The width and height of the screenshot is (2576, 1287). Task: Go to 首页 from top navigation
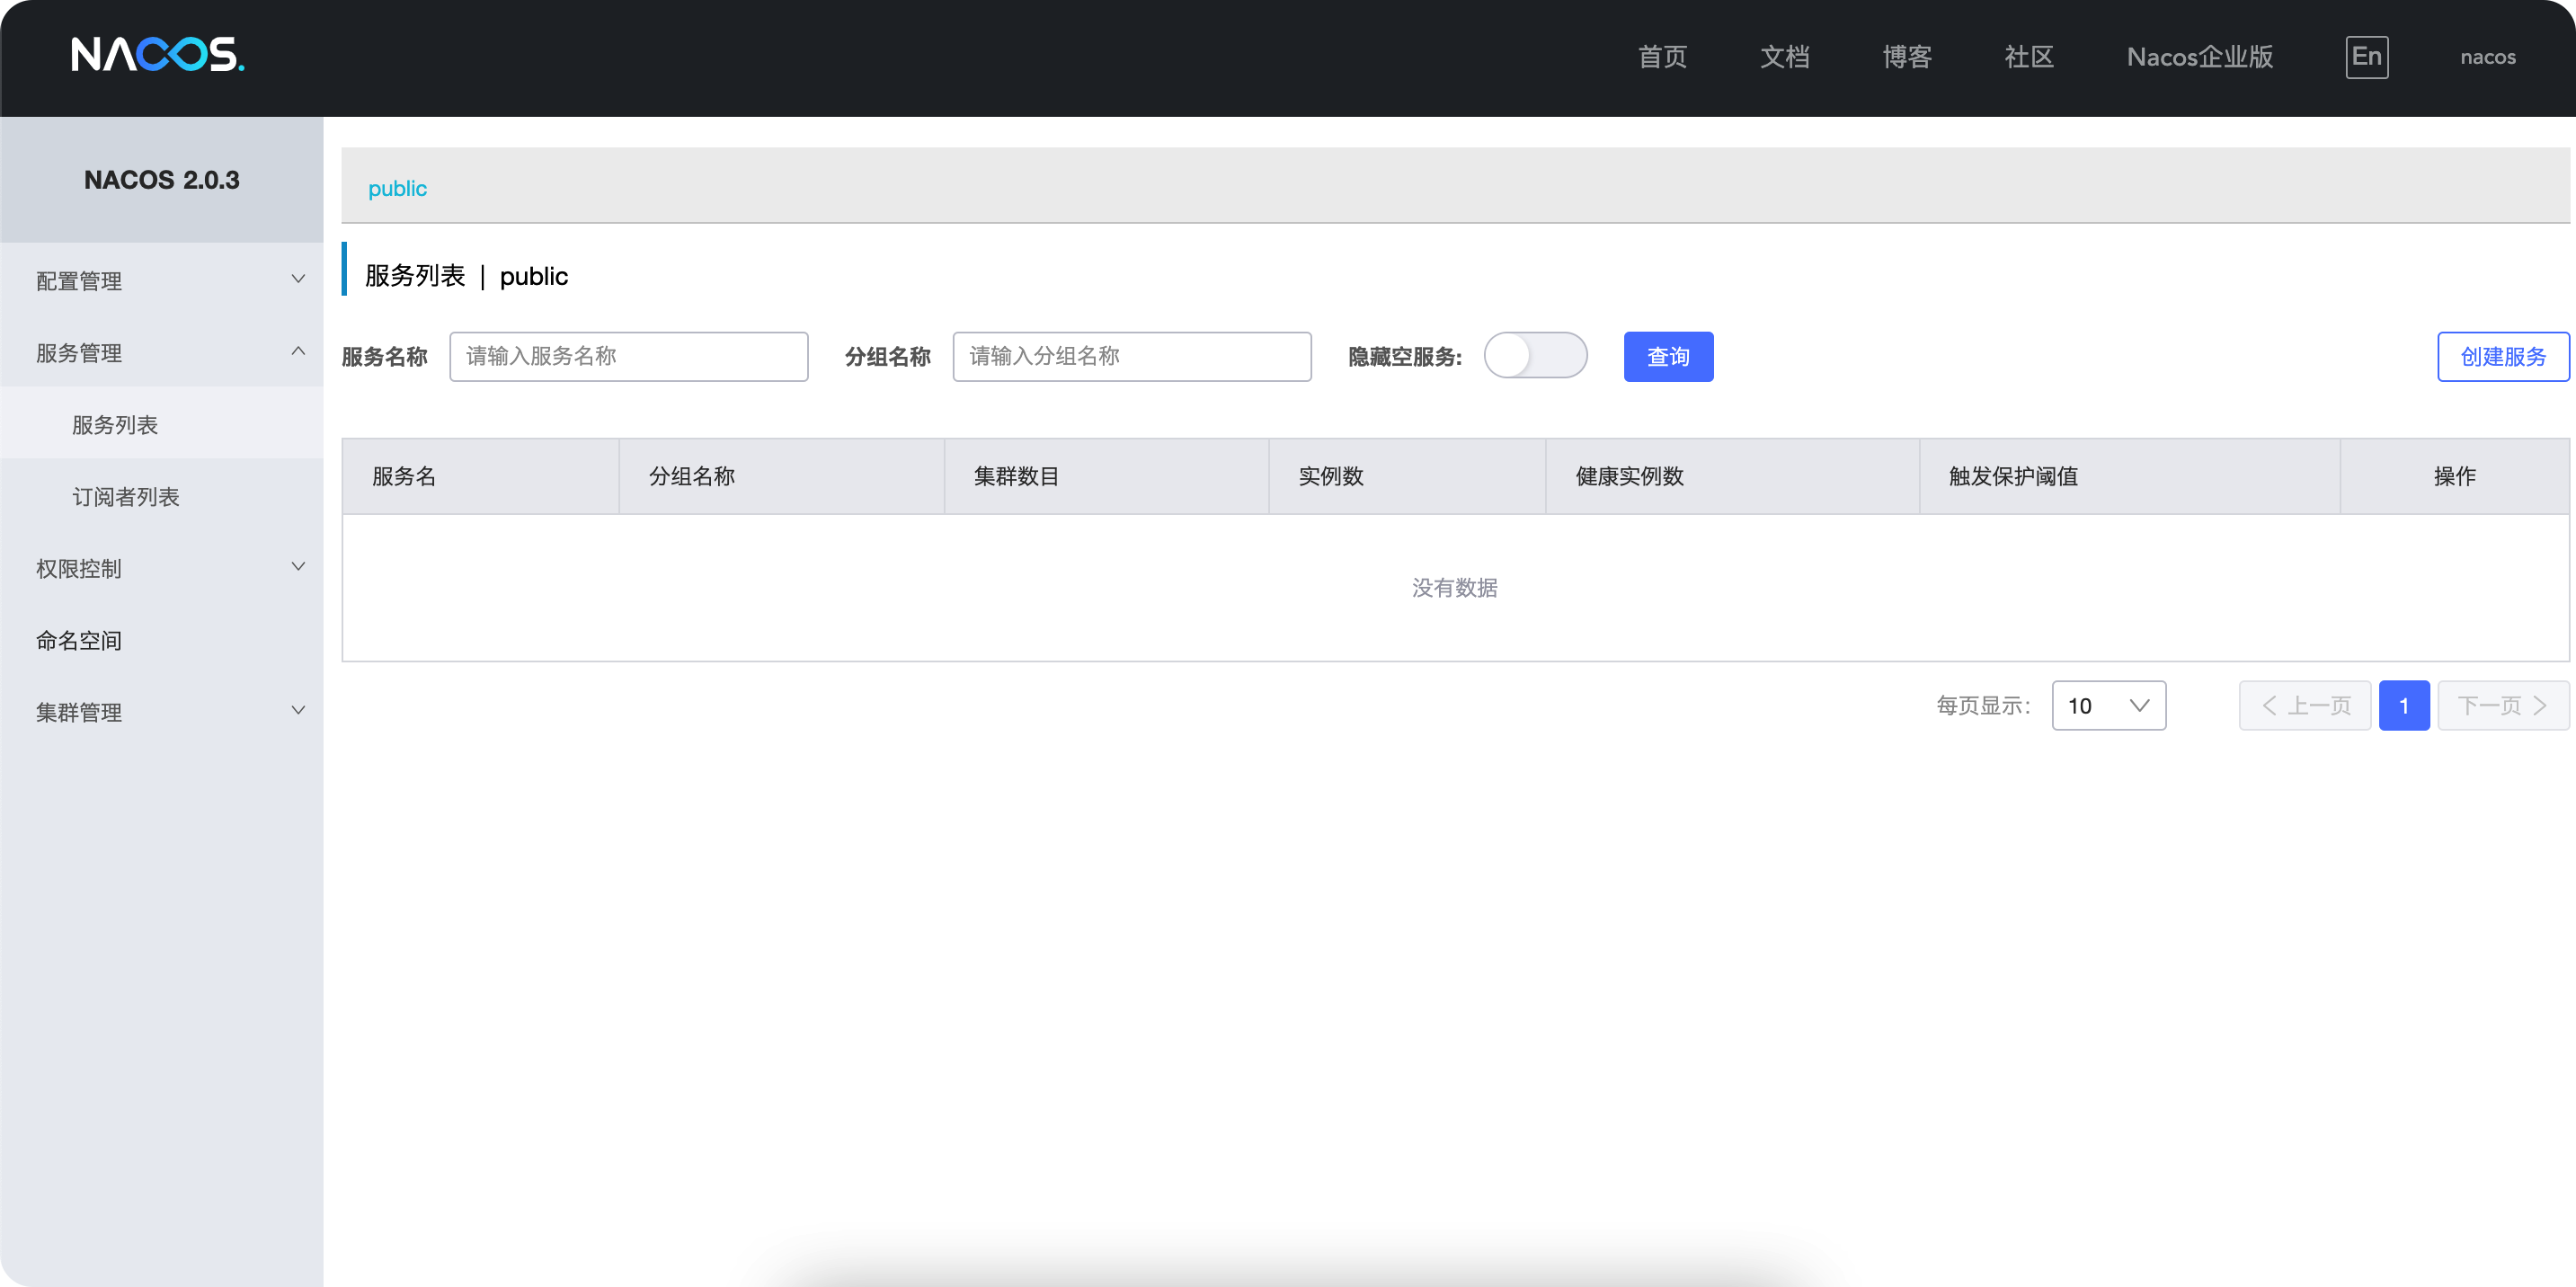(1662, 57)
